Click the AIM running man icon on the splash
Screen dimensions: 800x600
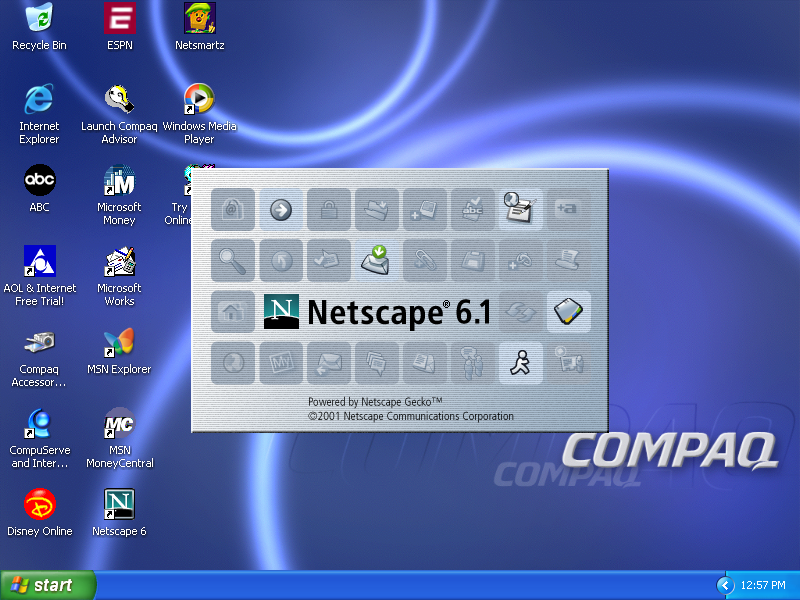[x=520, y=363]
